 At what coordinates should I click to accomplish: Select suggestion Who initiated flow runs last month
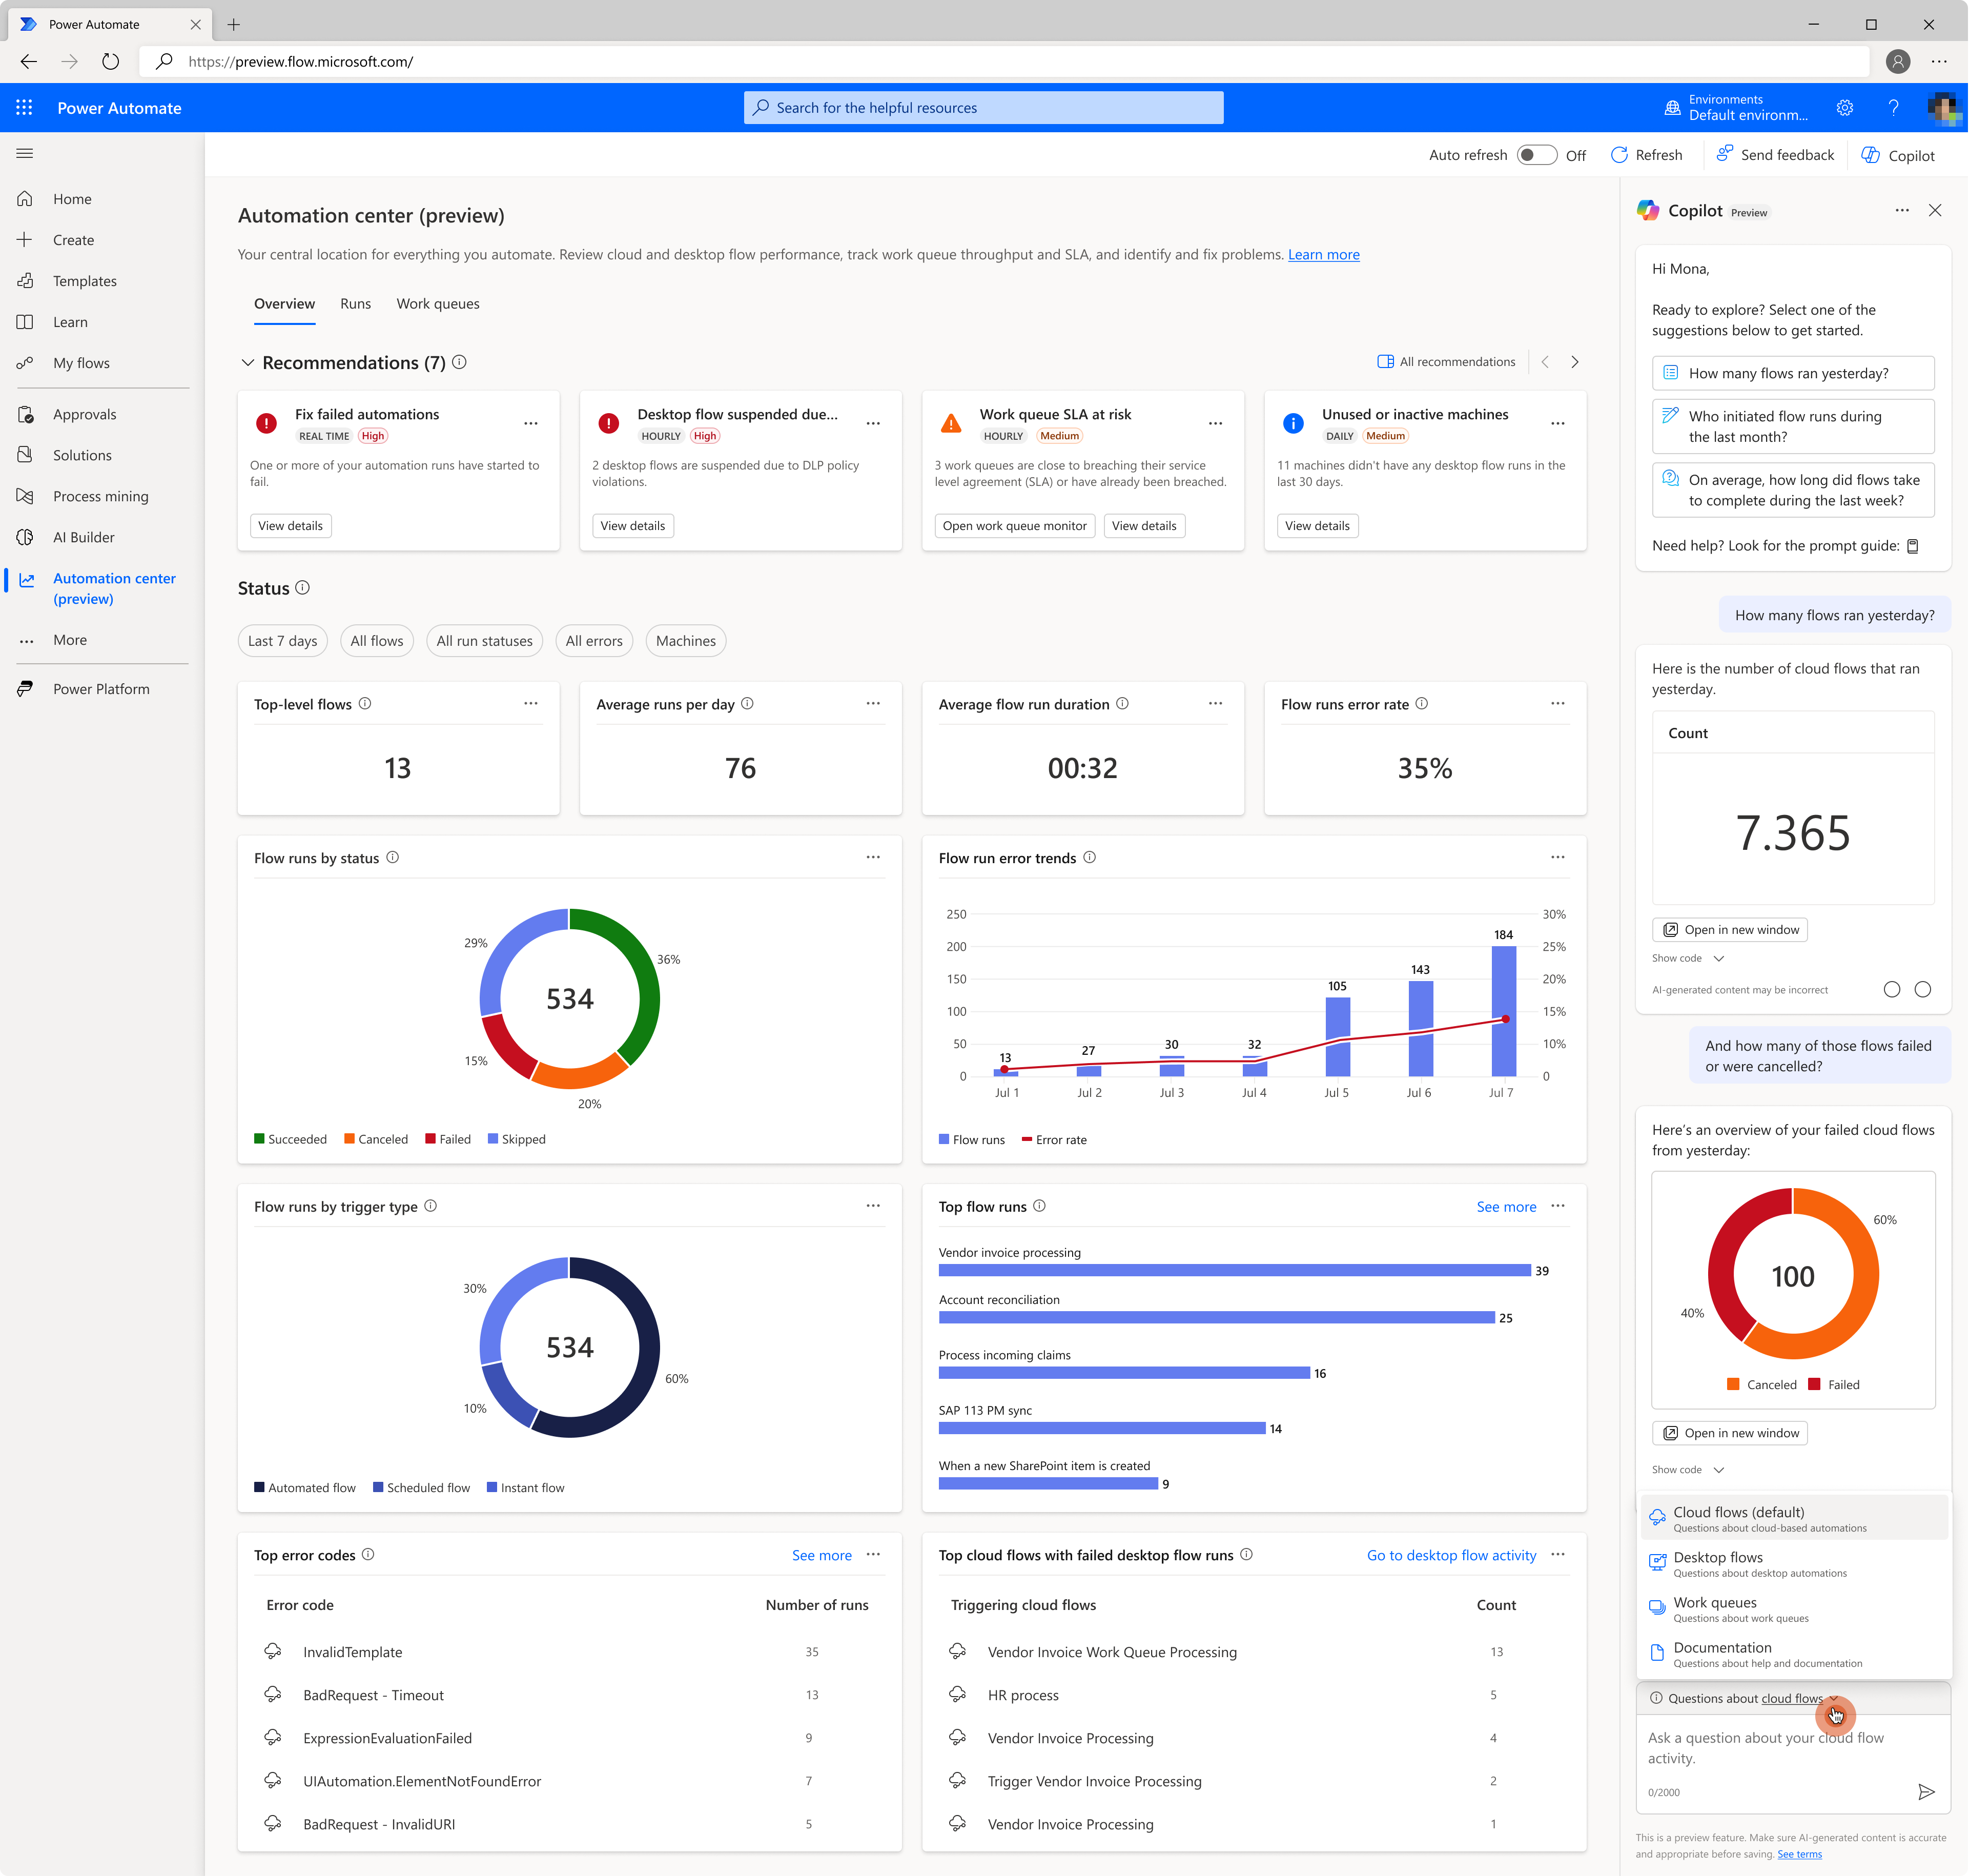(1793, 427)
